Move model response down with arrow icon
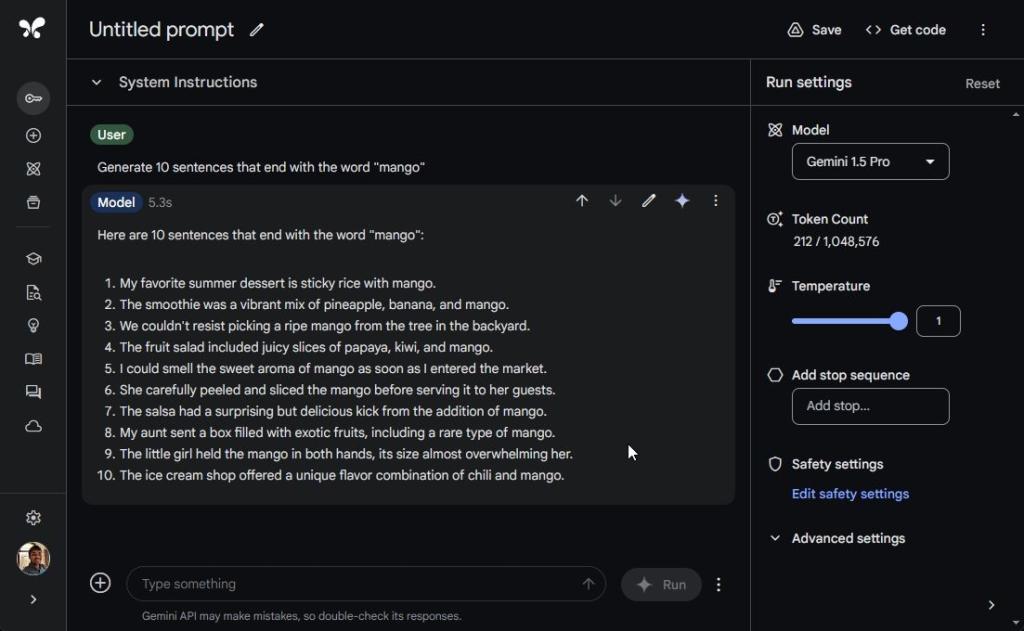Screen dimensions: 1024x631 615,201
